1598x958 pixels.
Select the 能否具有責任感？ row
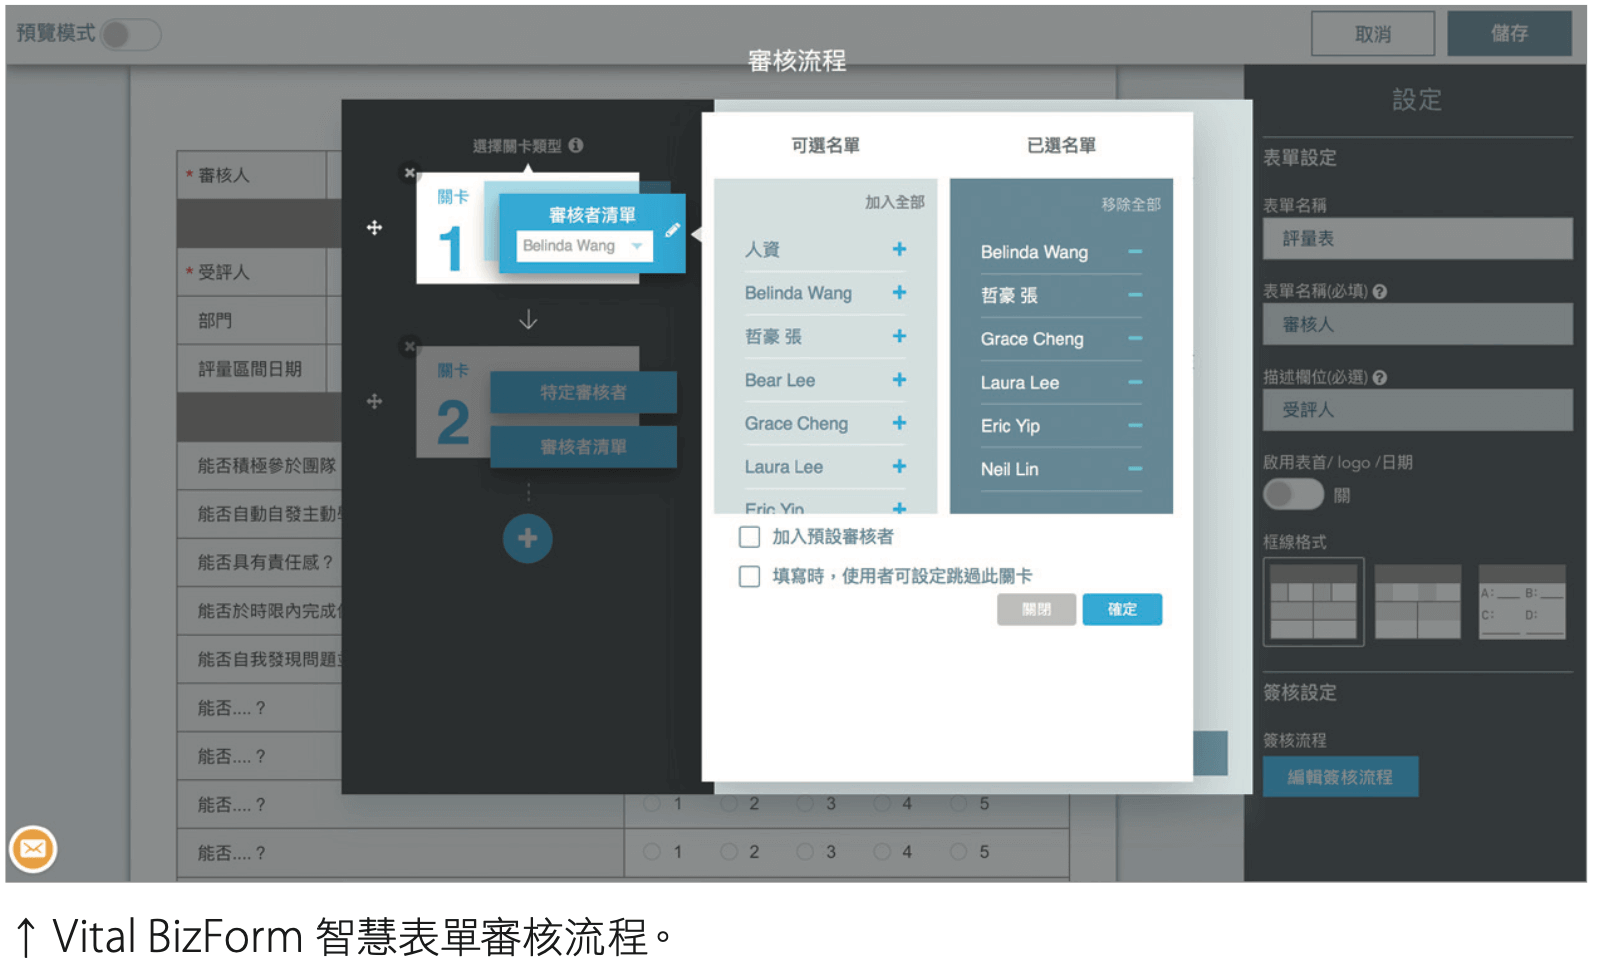(259, 563)
